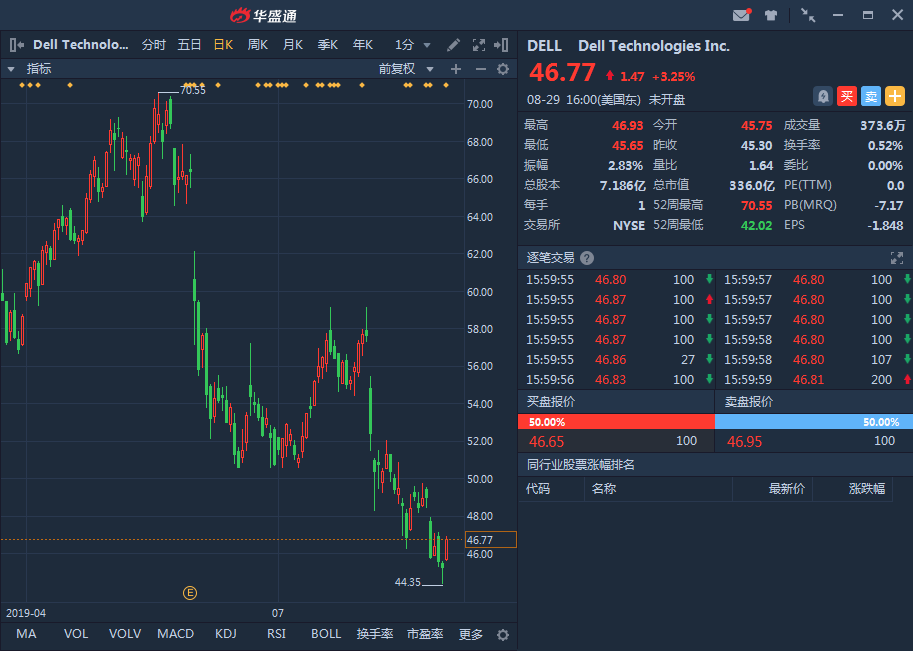Click the blue 50.00% sell ratio bar

pos(814,422)
